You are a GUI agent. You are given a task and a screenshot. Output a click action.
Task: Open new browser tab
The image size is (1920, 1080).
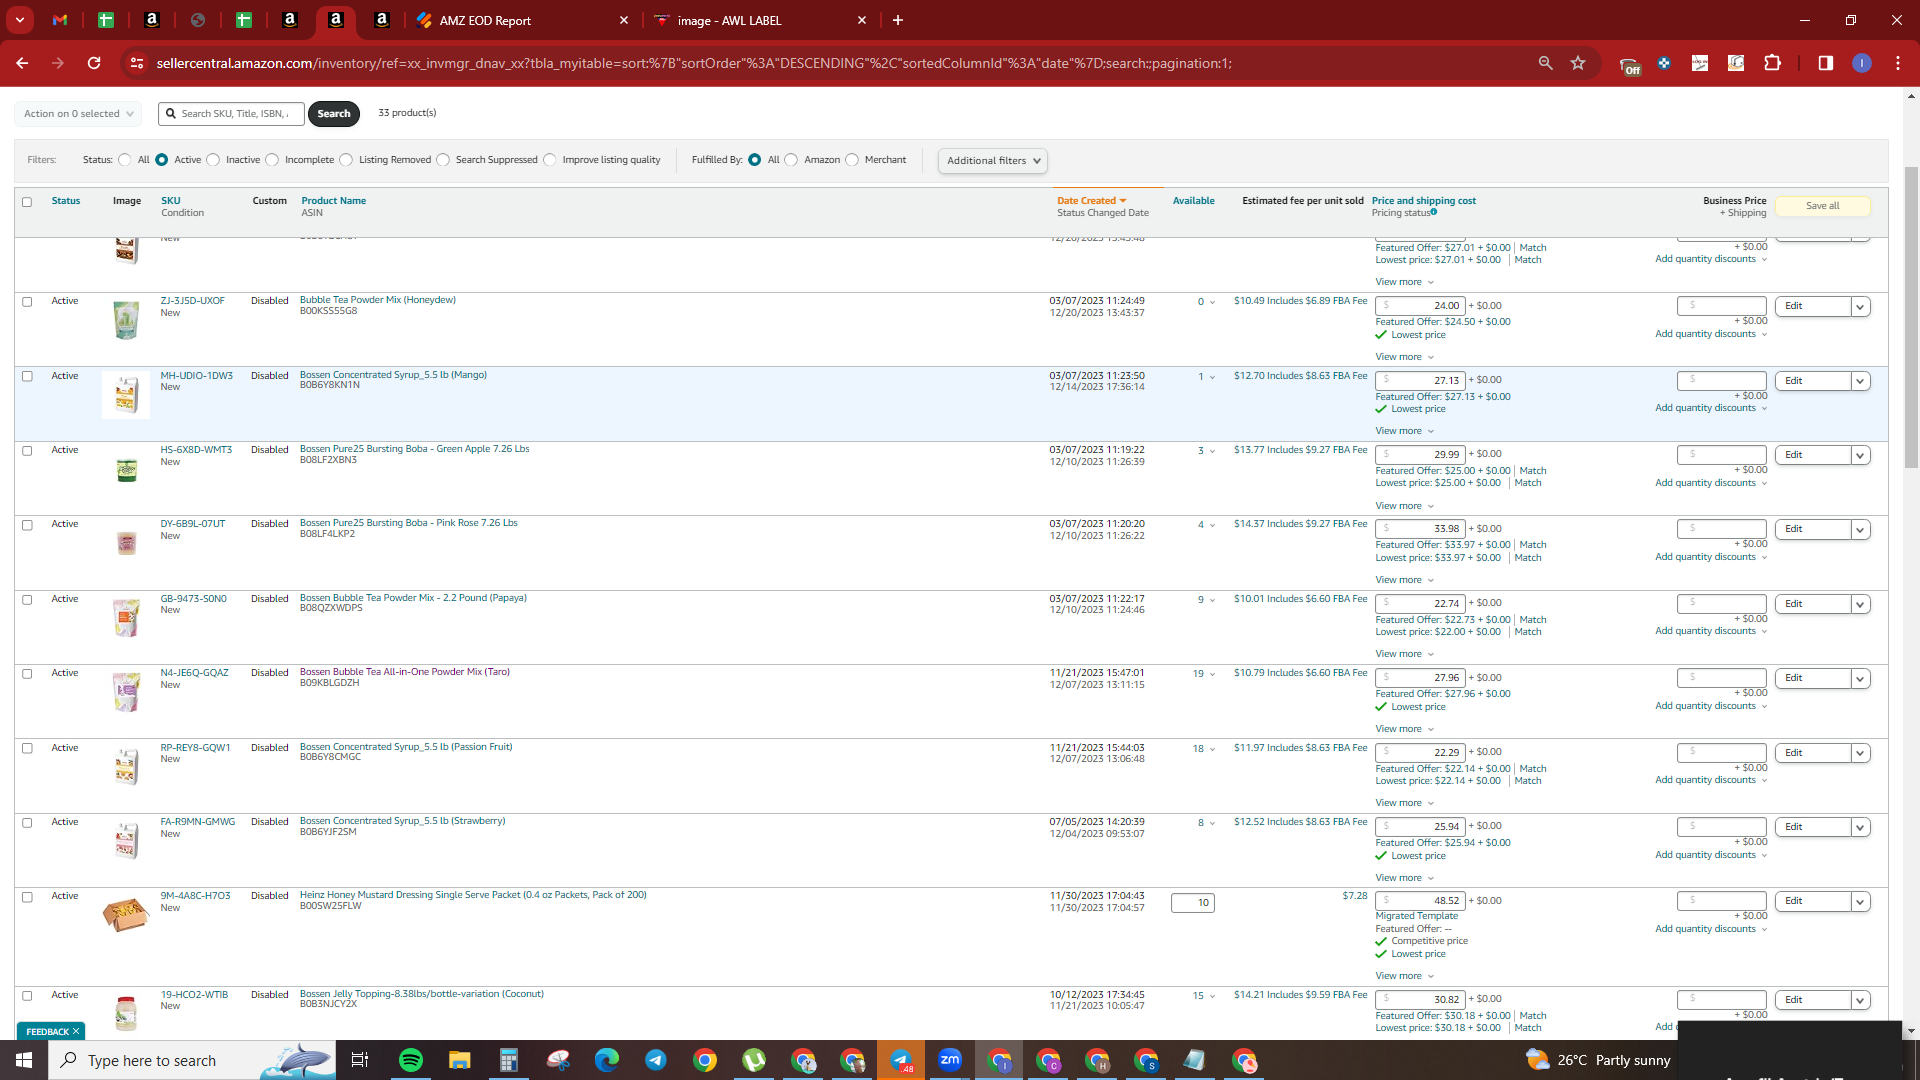point(898,20)
